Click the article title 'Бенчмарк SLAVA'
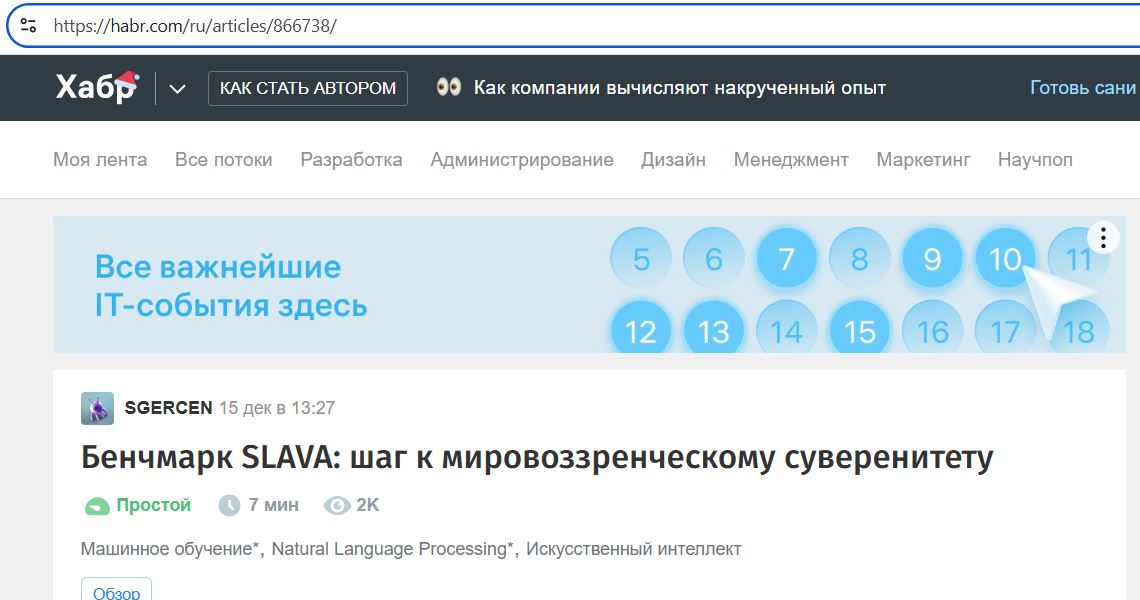 tap(537, 458)
